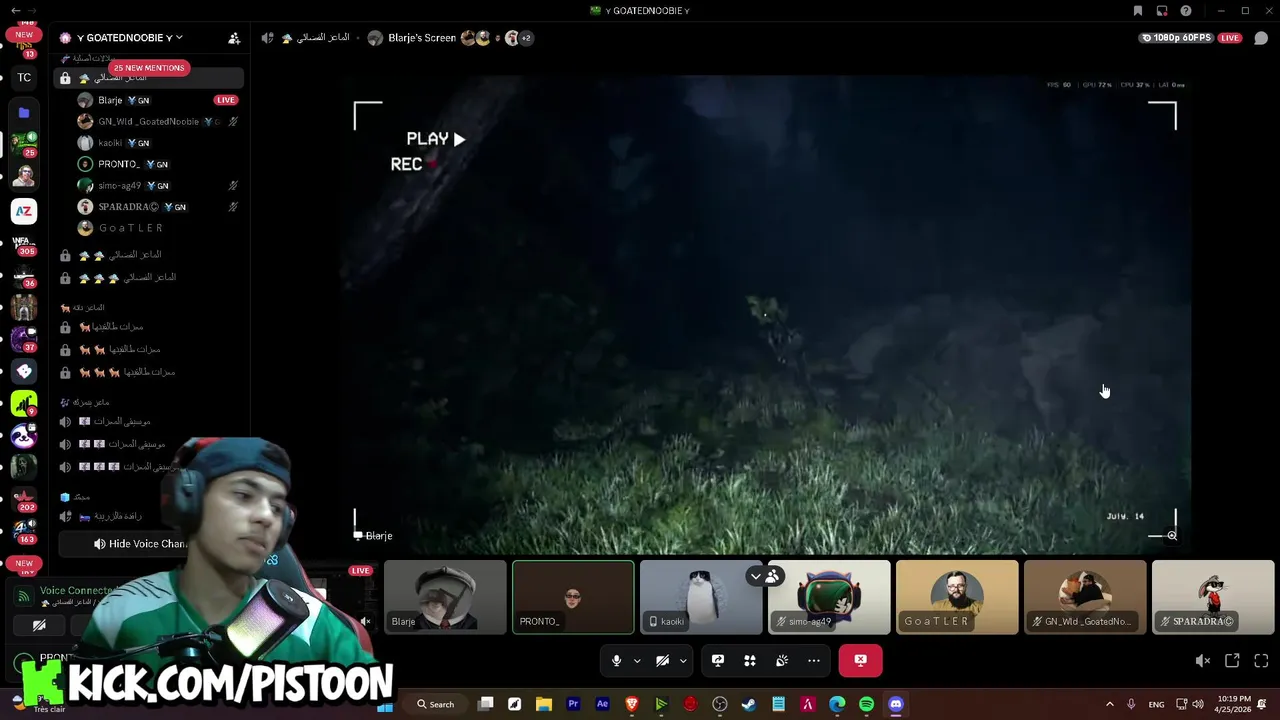This screenshot has height=720, width=1280.
Task: Open OBS Studio from taskbar
Action: point(720,704)
